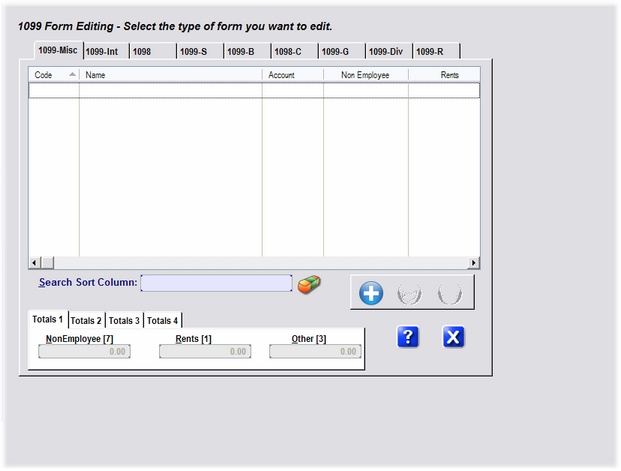Switch to the 1099-Misc tab
The height and width of the screenshot is (471, 621).
tap(58, 50)
